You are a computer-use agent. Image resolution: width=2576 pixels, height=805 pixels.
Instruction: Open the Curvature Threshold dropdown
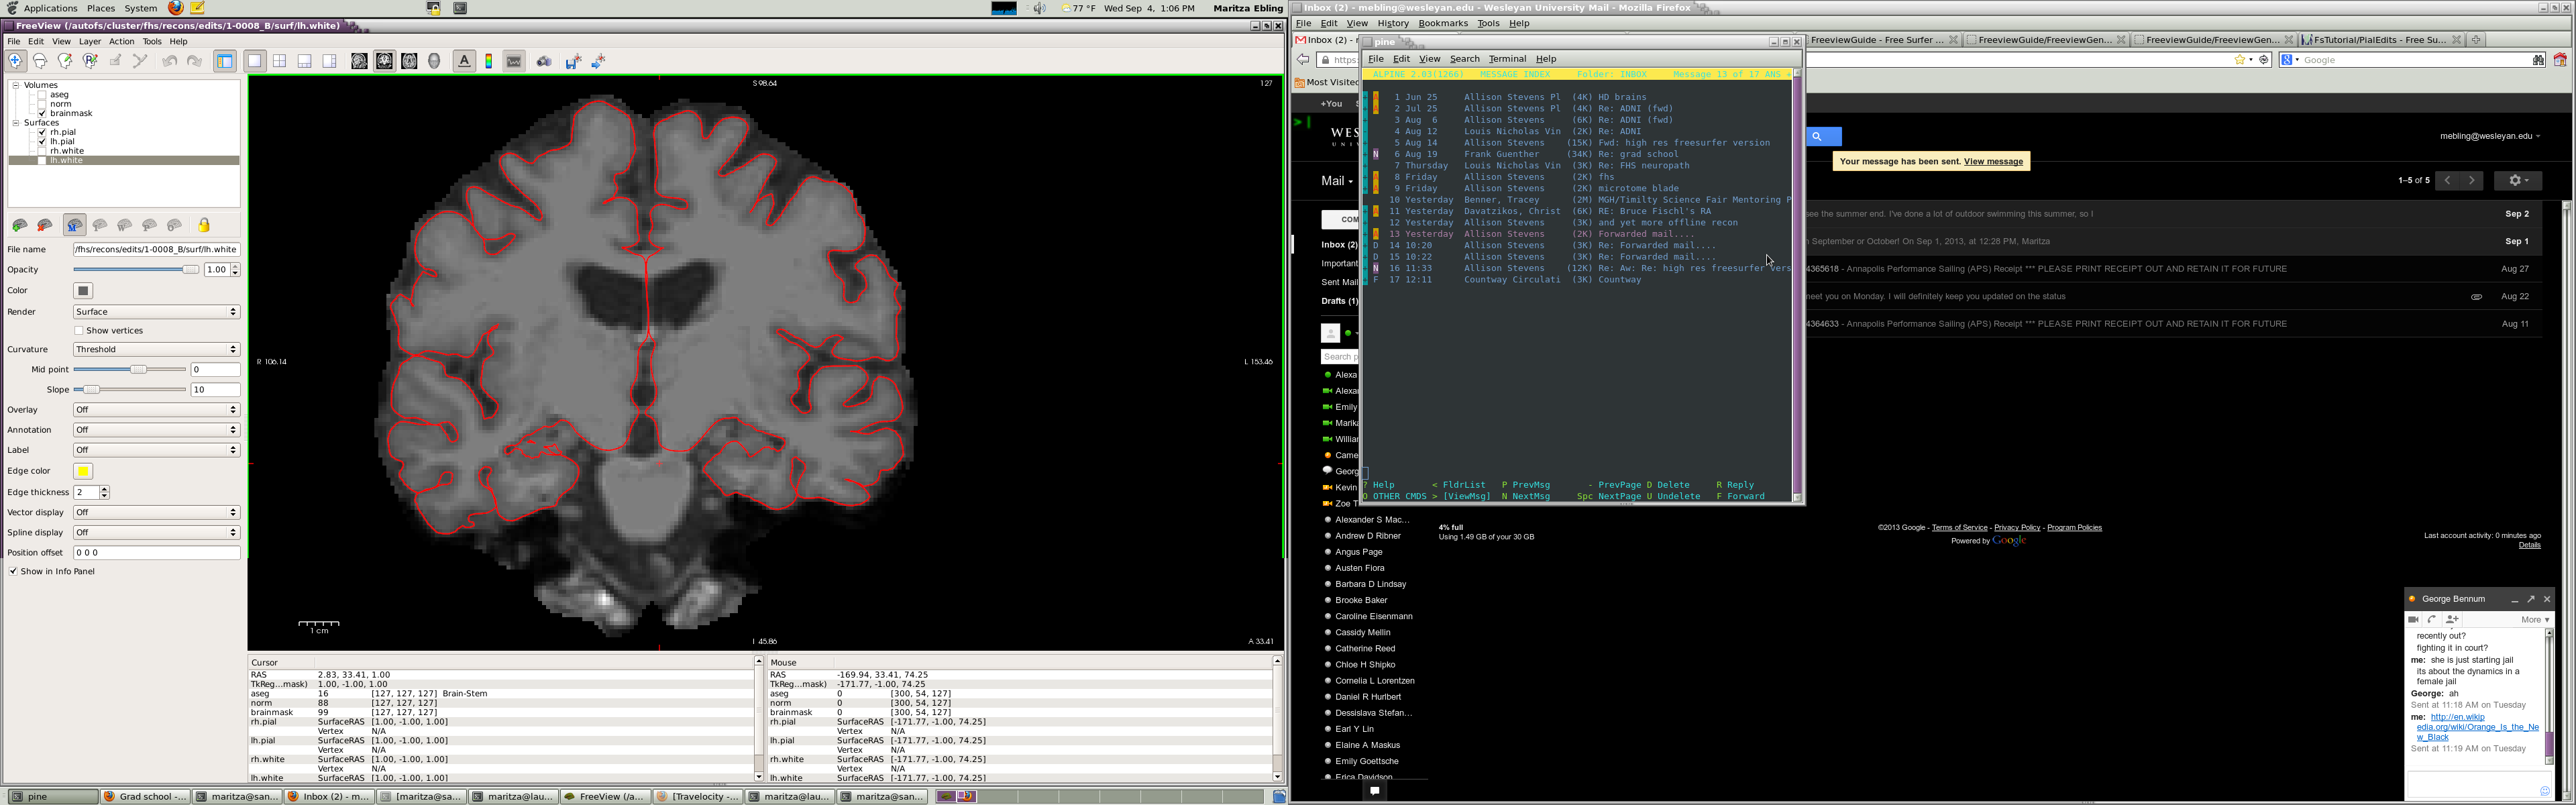click(156, 350)
